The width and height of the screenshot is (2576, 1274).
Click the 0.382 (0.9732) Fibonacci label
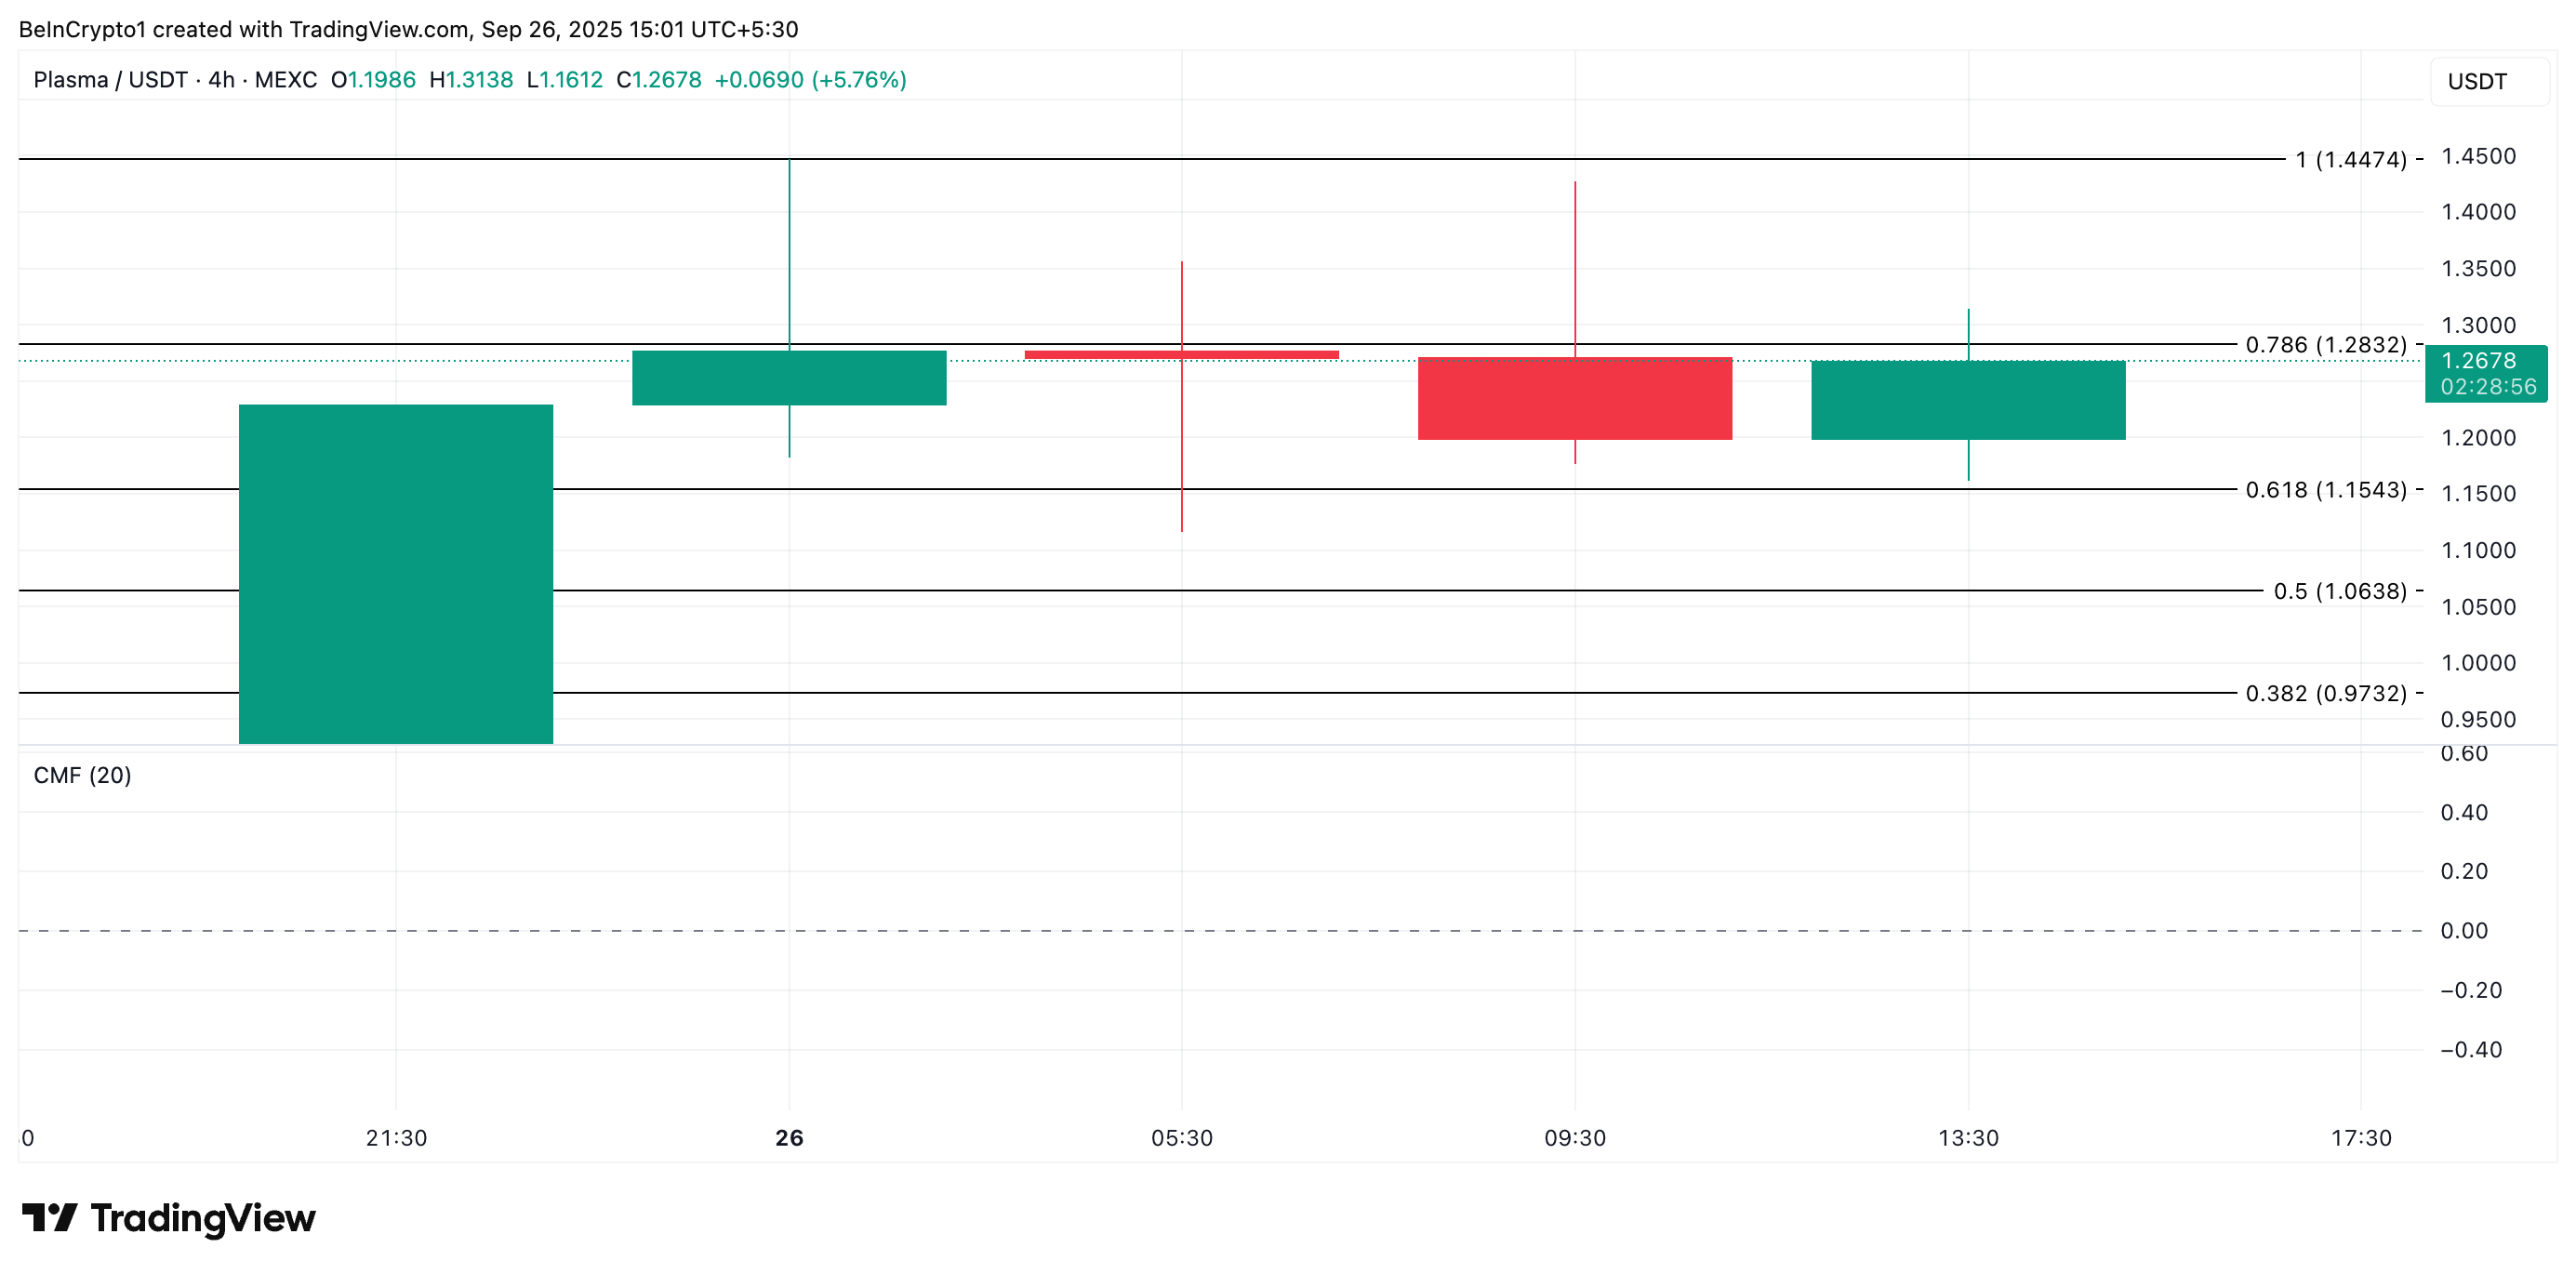tap(2325, 693)
